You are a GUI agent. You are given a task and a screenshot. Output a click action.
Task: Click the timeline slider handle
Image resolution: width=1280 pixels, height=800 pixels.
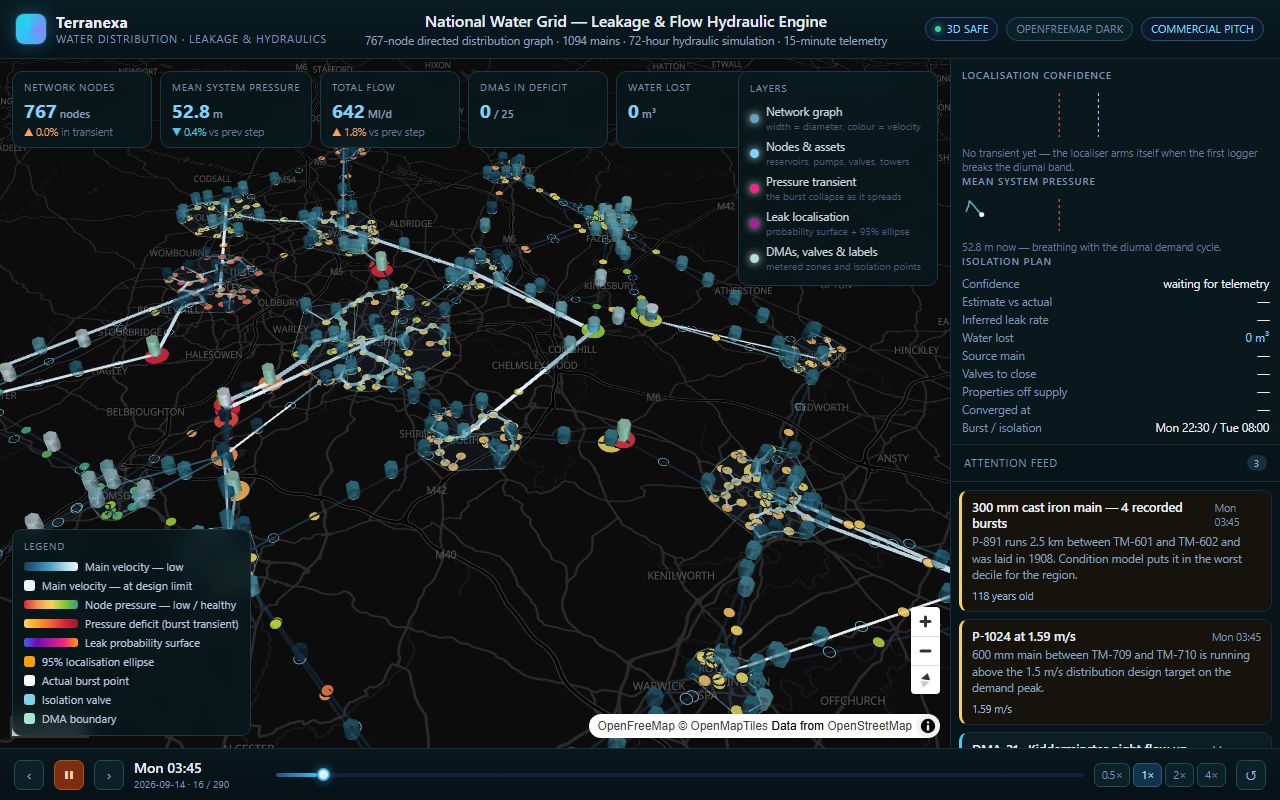click(x=323, y=774)
